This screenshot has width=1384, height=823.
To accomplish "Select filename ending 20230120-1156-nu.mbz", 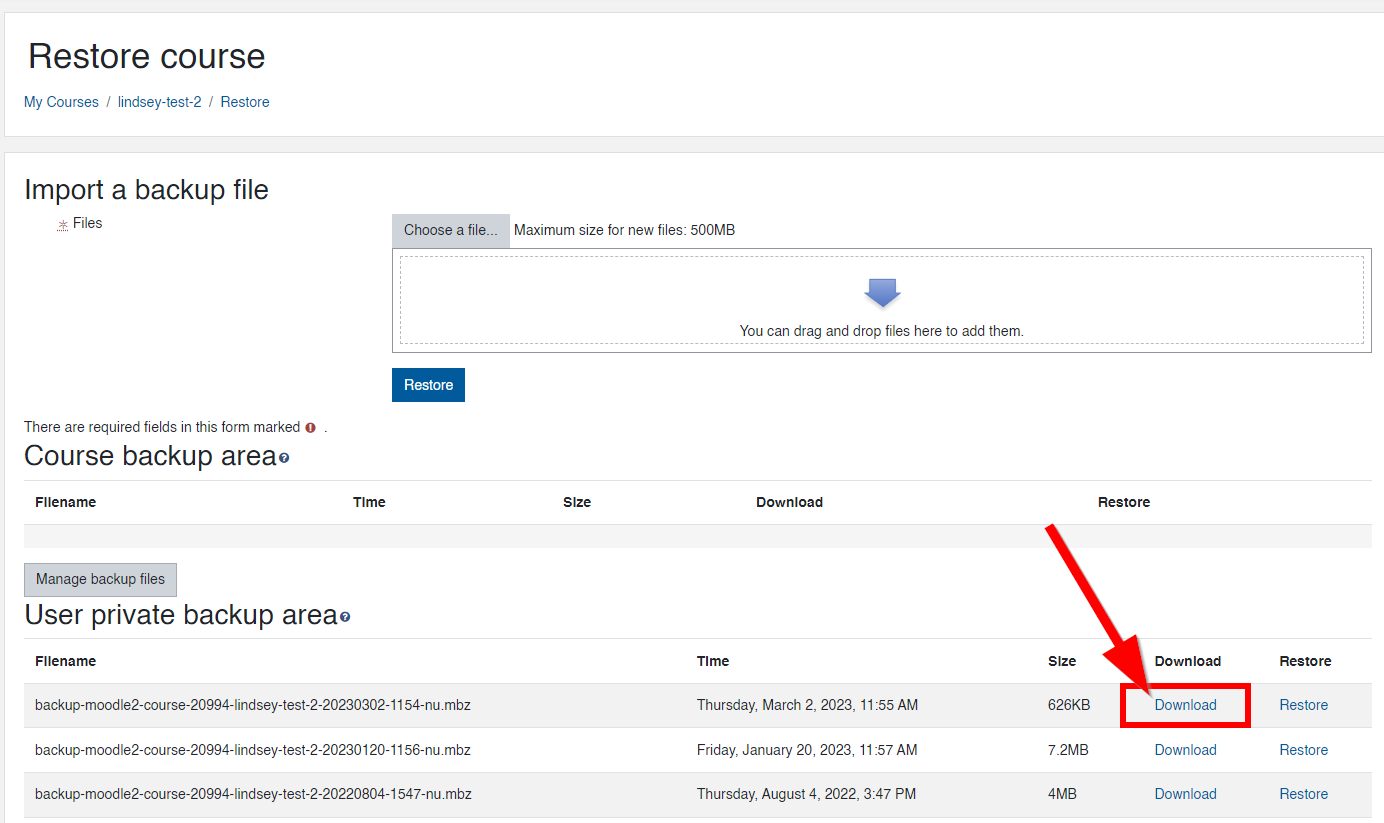I will point(253,750).
